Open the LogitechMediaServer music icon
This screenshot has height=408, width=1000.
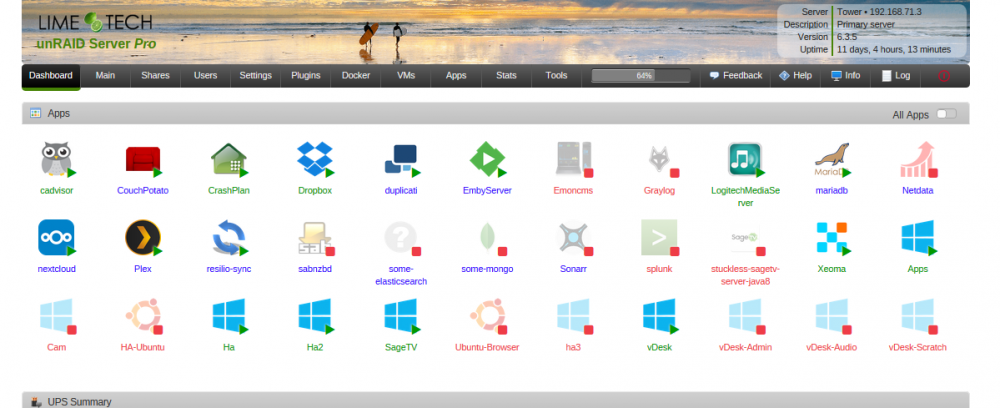coord(745,159)
